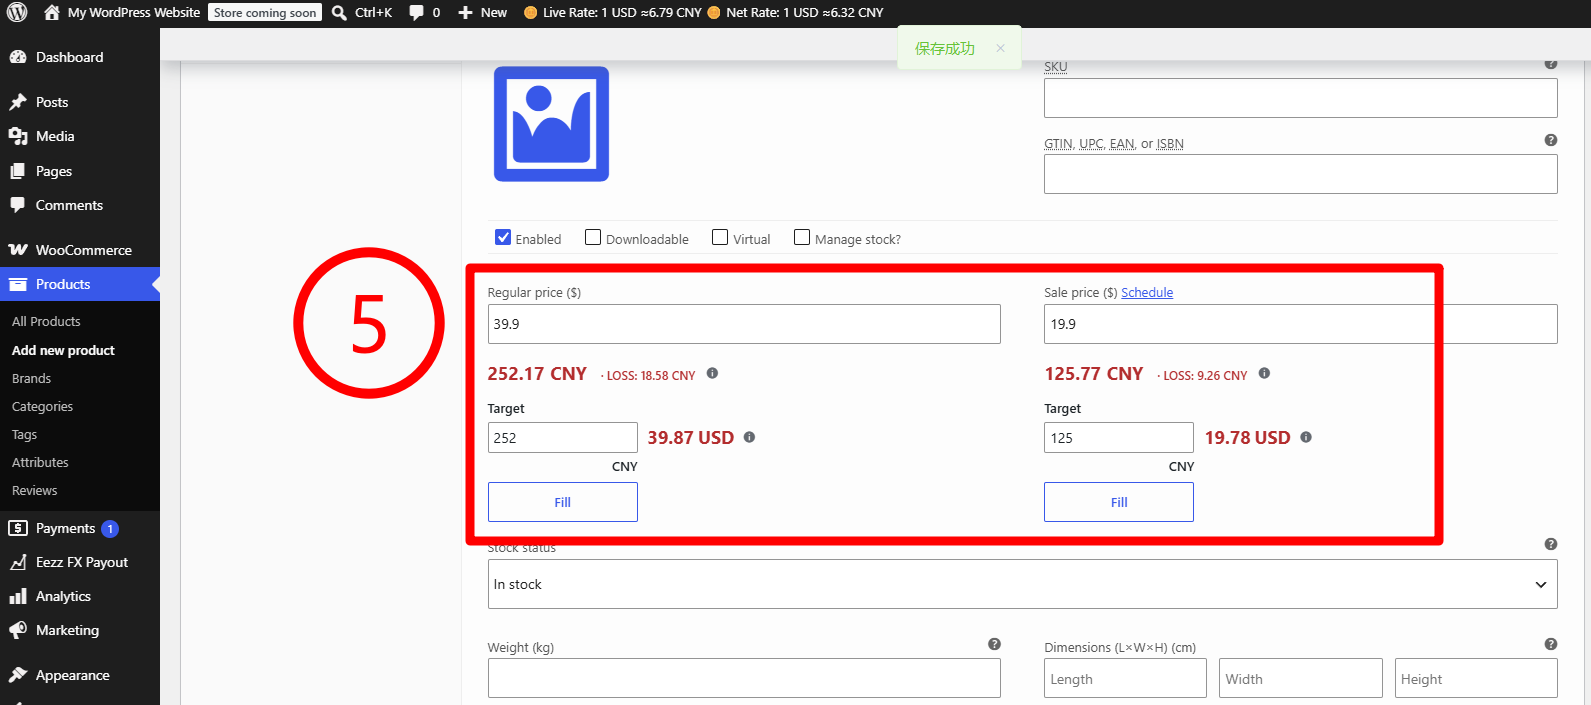
Task: Open Tags submenu item
Action: [24, 434]
